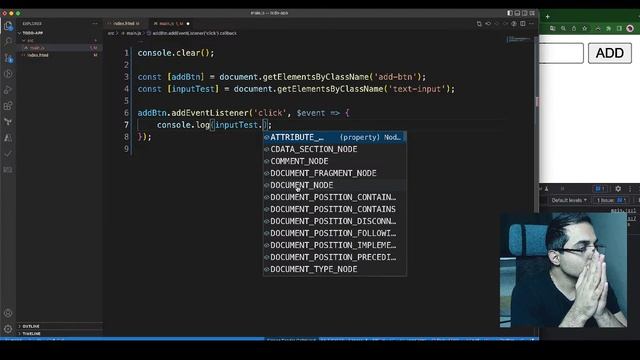Select DOCUMENT_FRAGMENT_NODE suggestion

335,173
